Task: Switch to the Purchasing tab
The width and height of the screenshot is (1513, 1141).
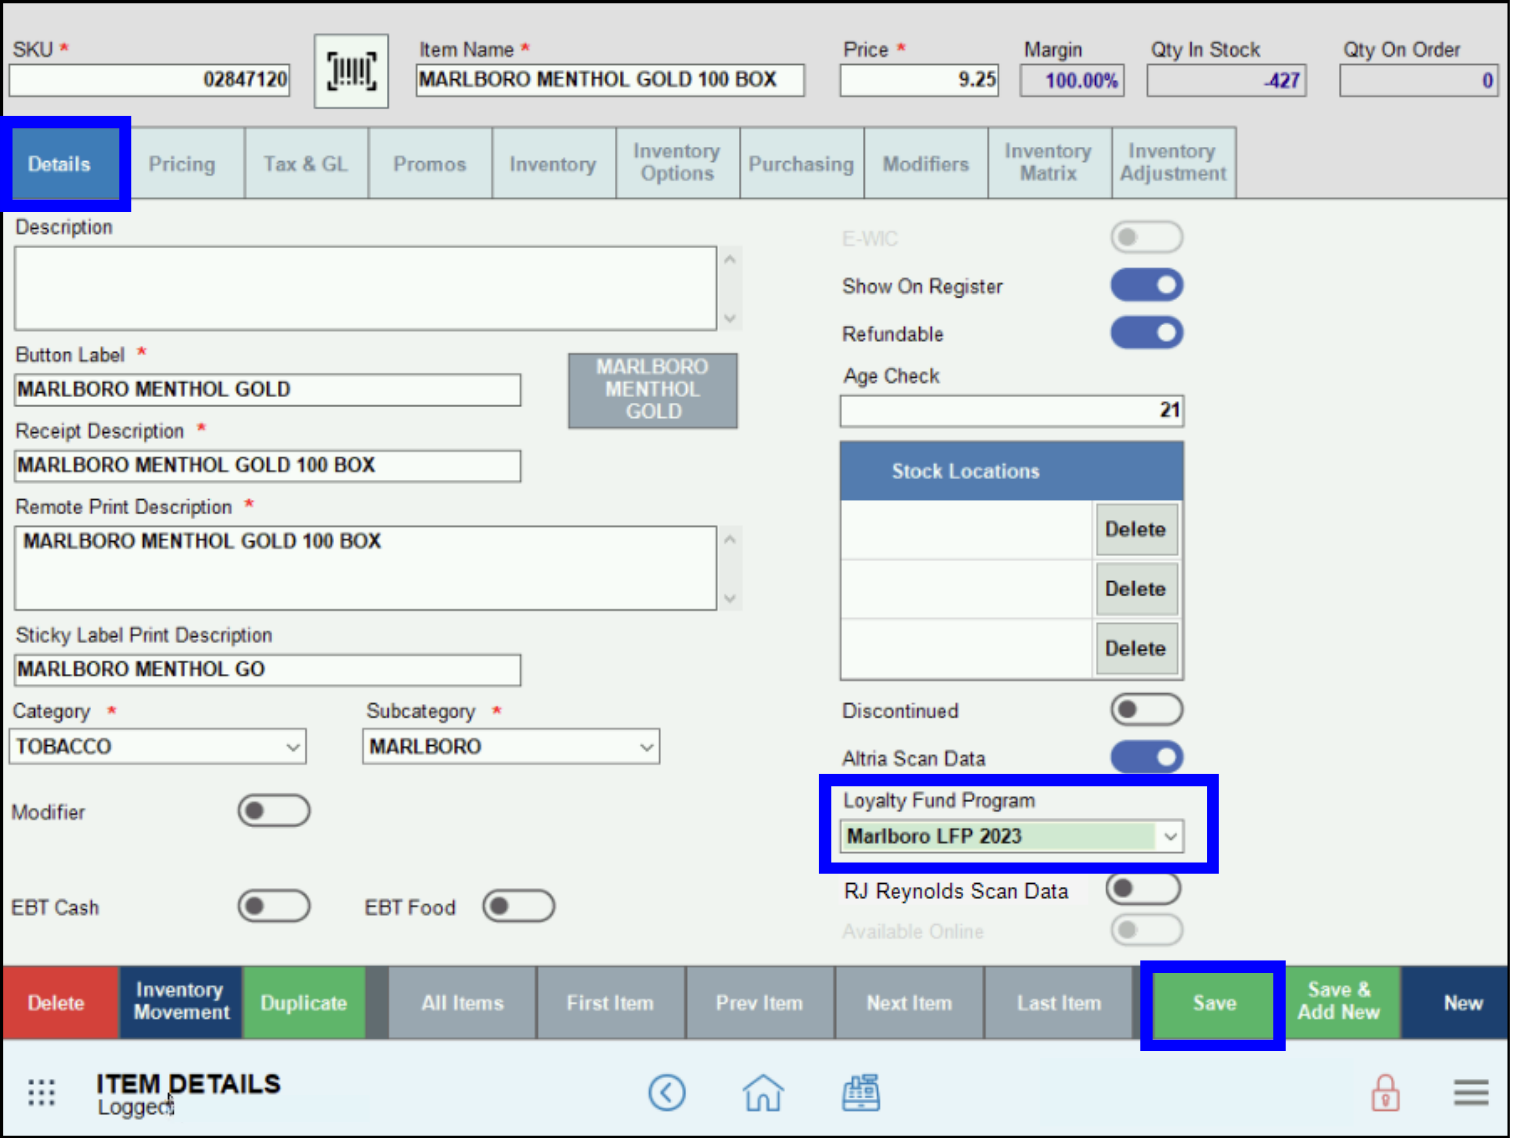Action: (x=801, y=163)
